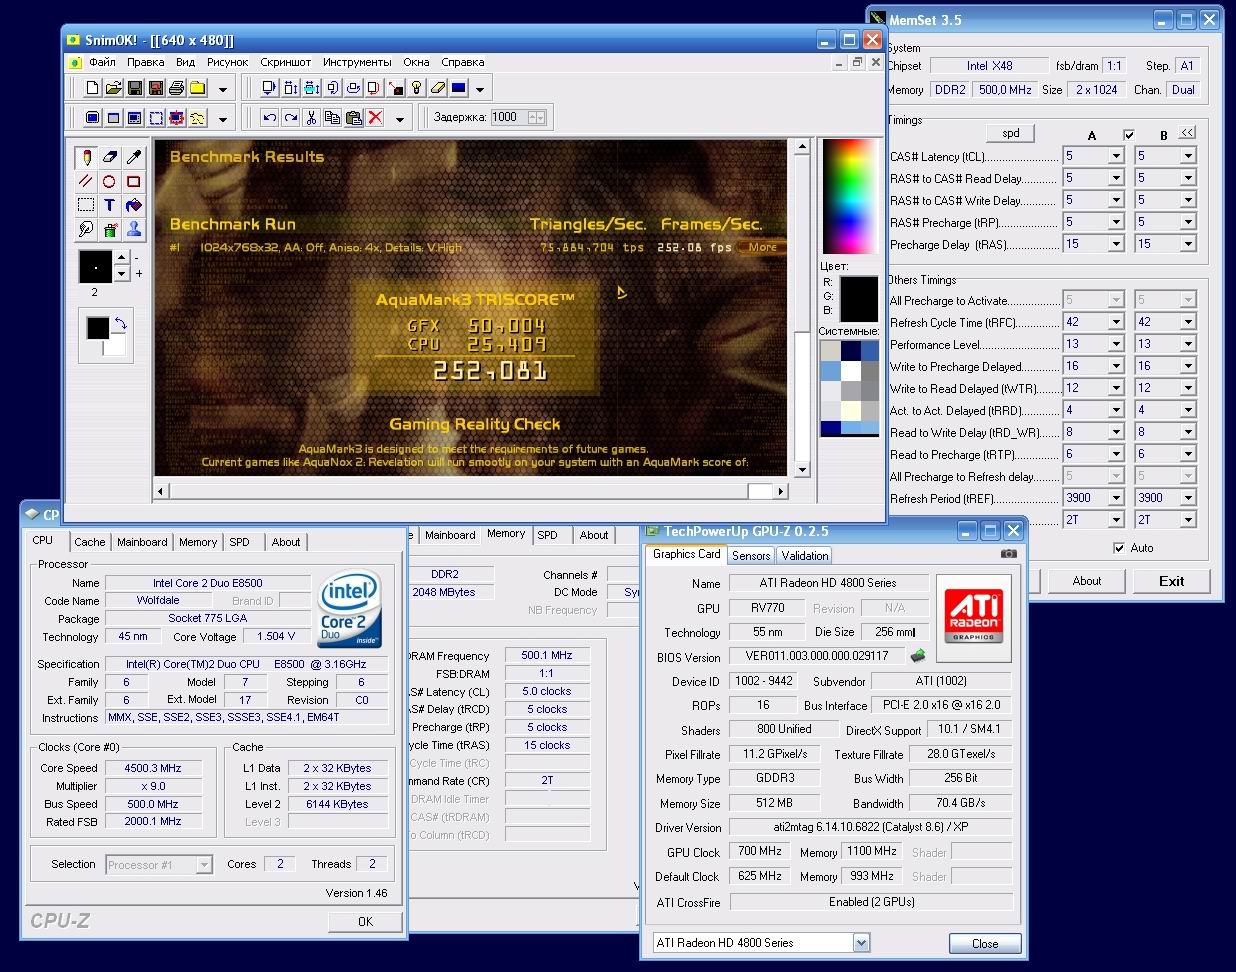Image resolution: width=1236 pixels, height=972 pixels.
Task: Open channel B Write to Read Delayed (tWTR) dropdown
Action: [x=1188, y=388]
